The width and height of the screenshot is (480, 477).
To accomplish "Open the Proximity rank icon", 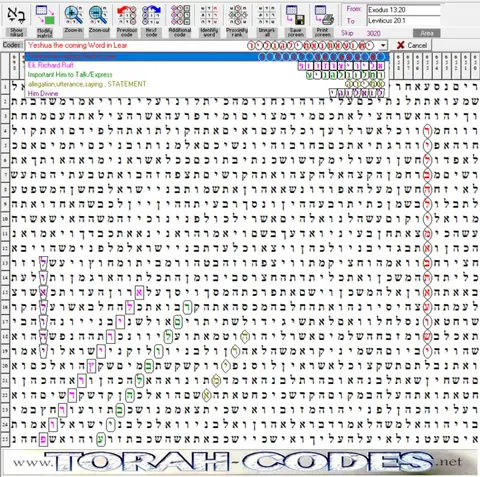I will 237,15.
